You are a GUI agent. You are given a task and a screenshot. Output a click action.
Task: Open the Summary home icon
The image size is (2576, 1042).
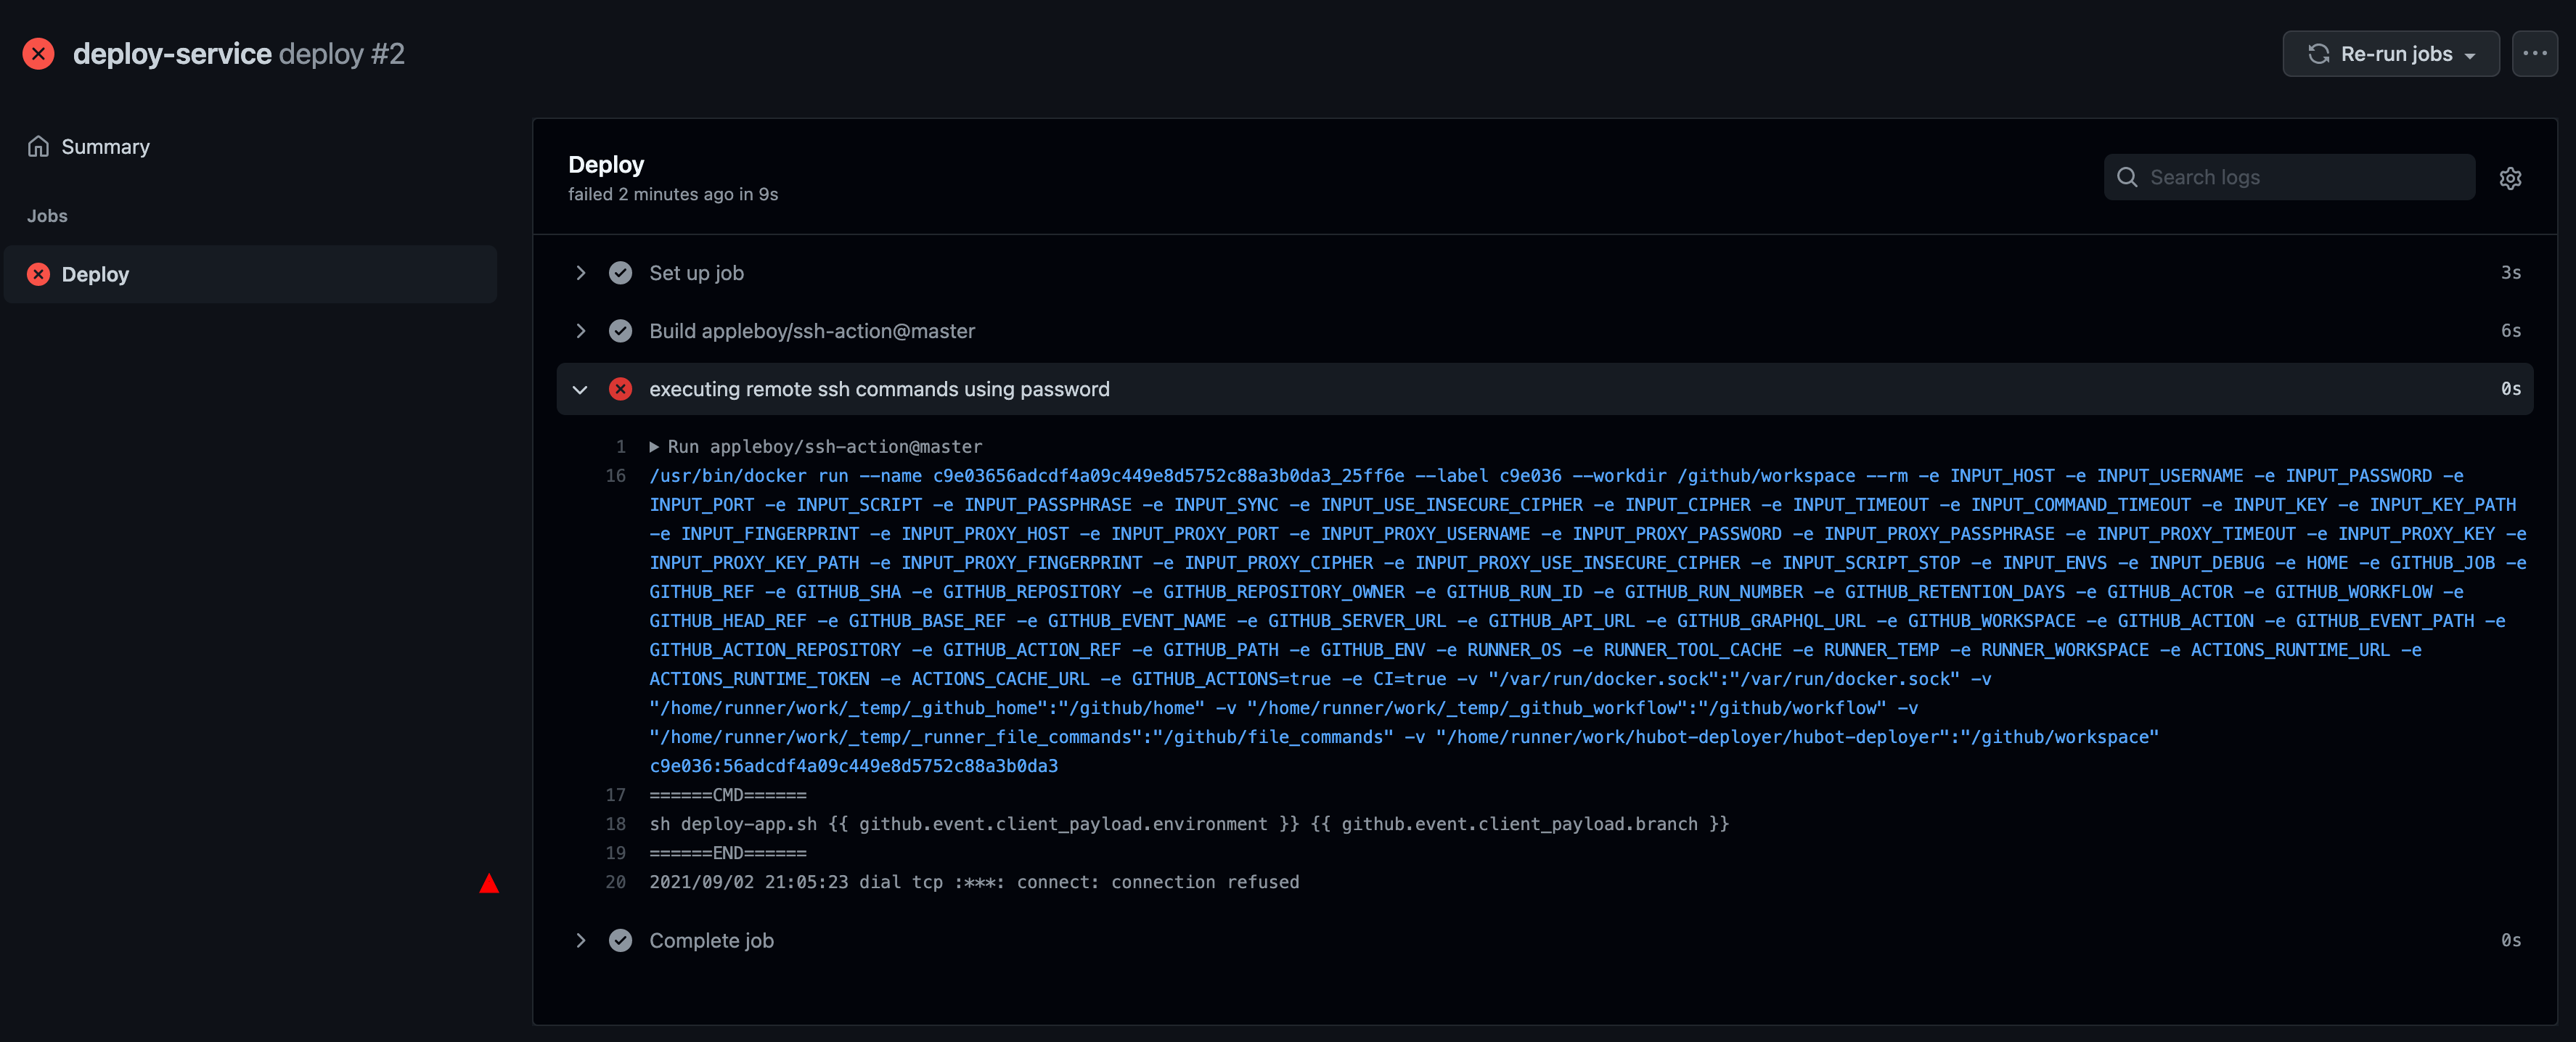coord(38,146)
